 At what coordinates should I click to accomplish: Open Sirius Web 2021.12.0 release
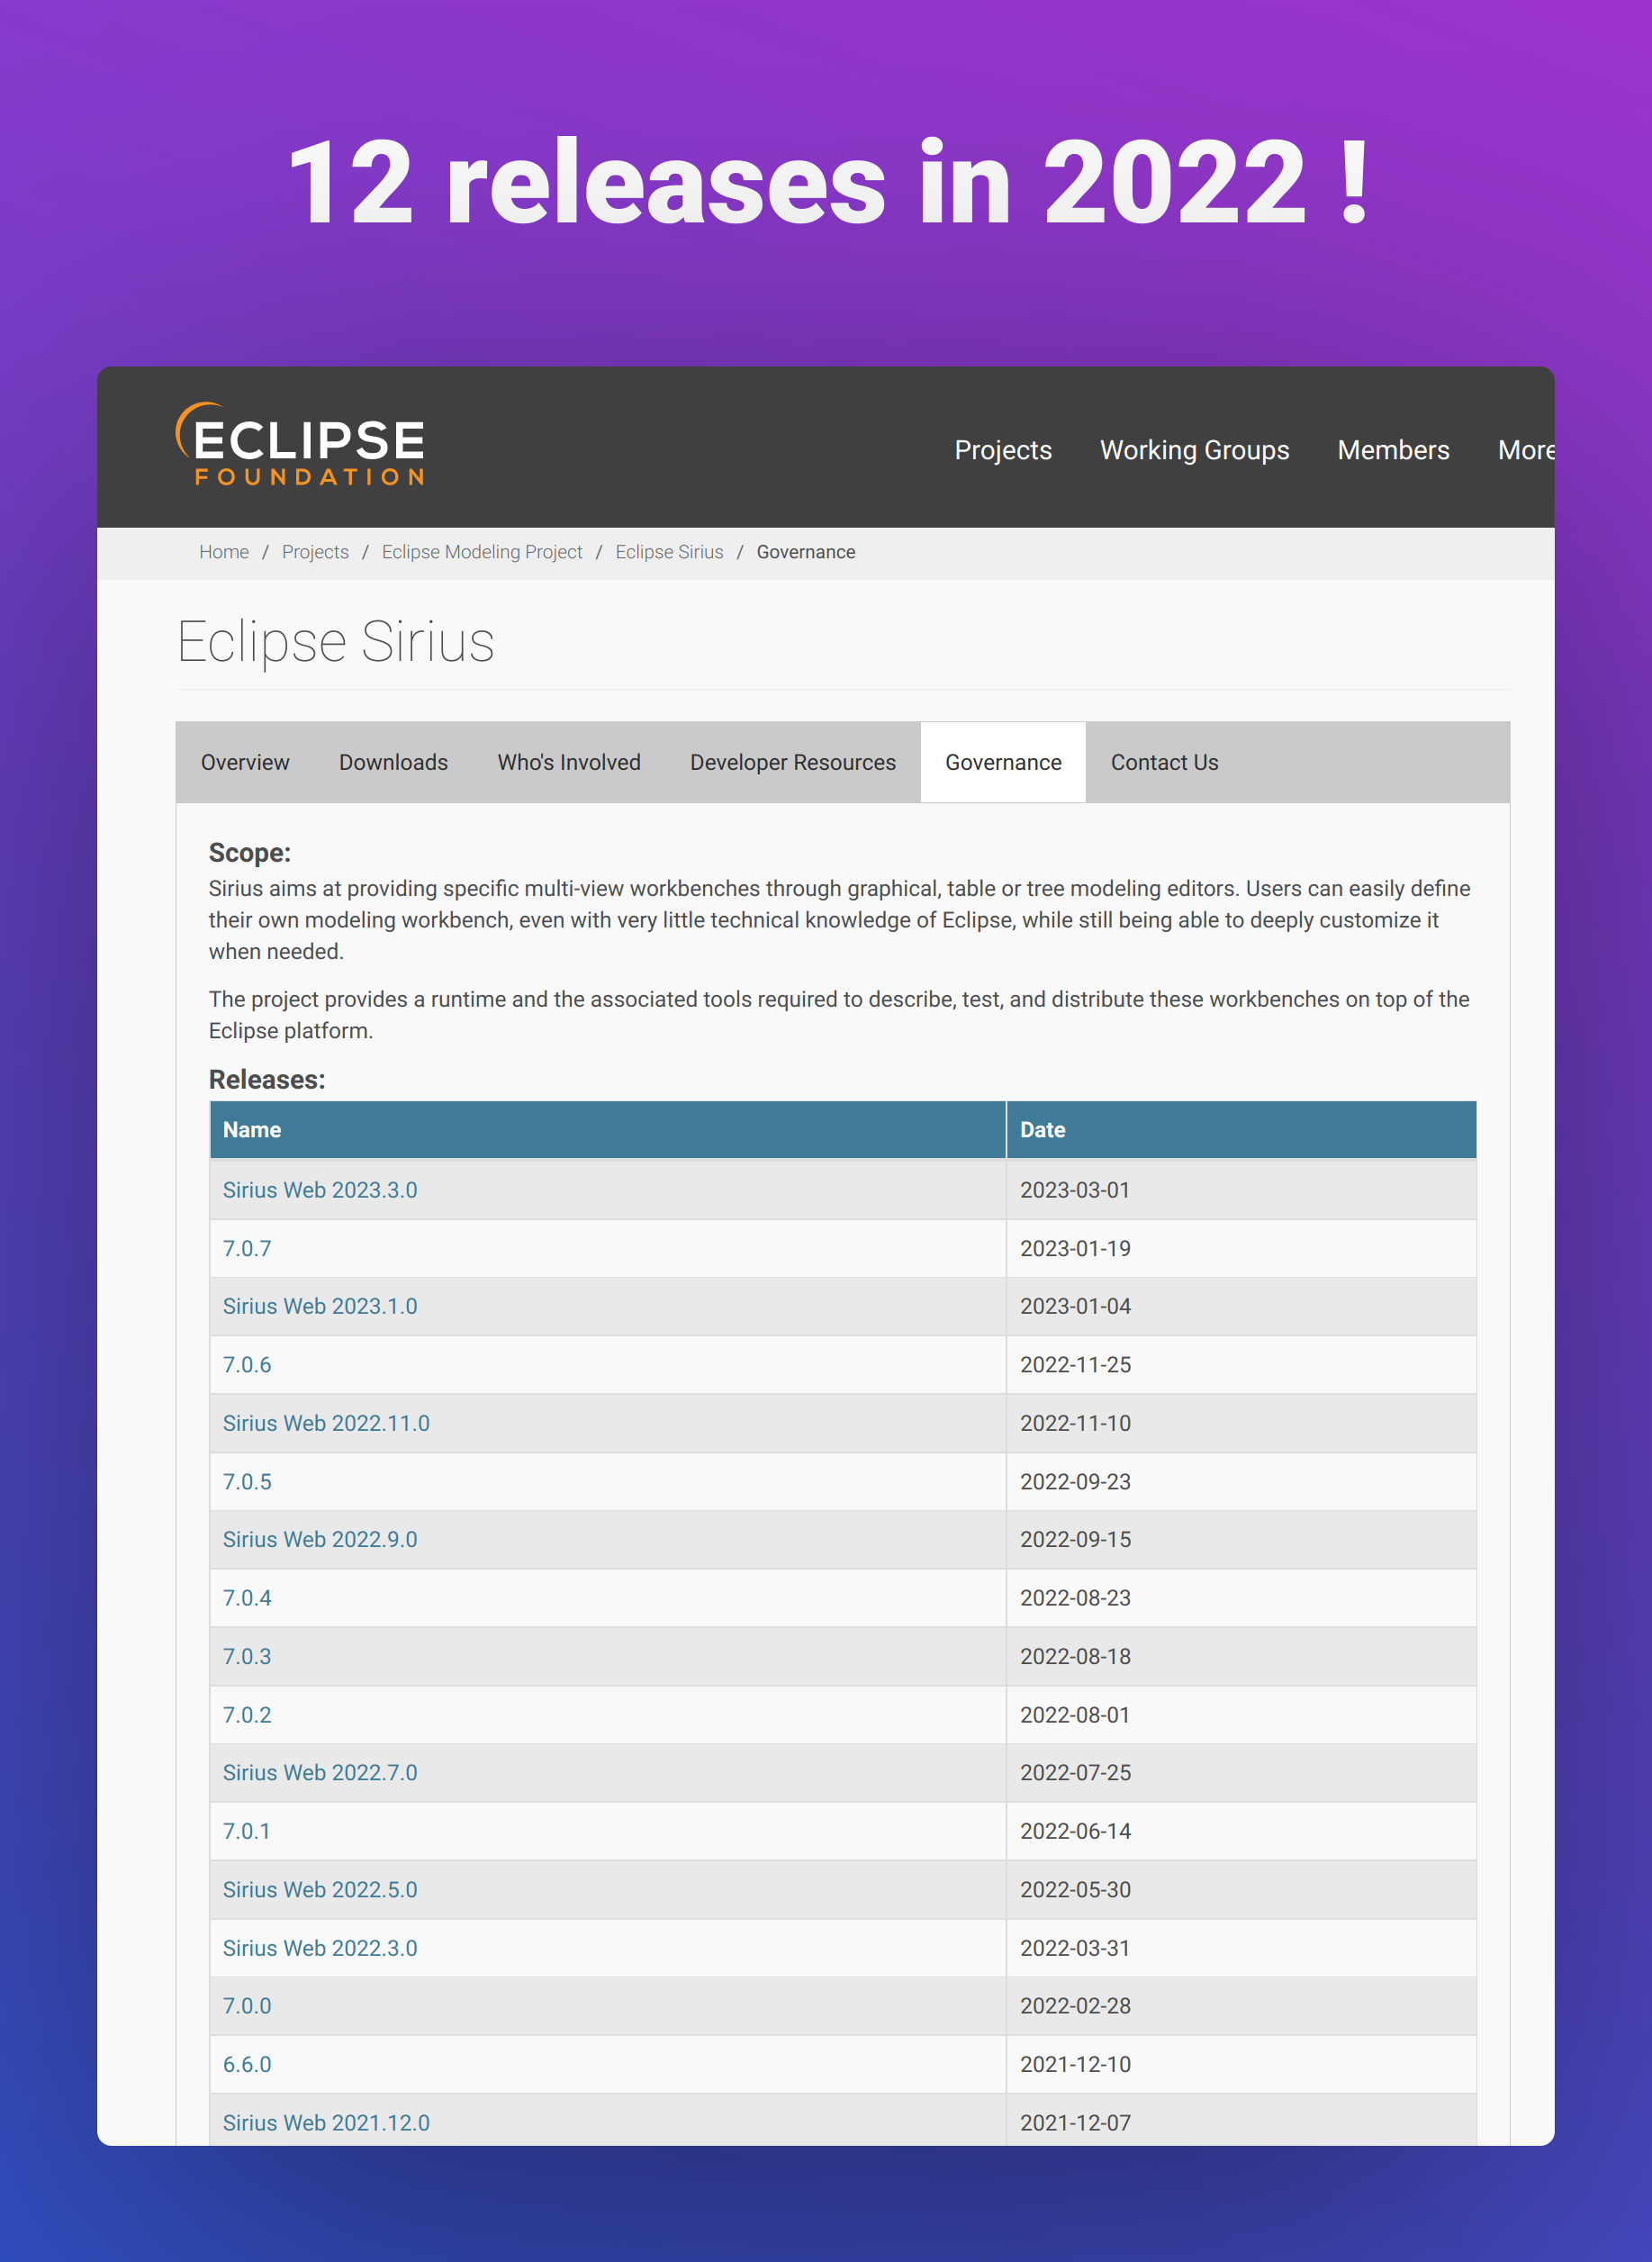326,2122
